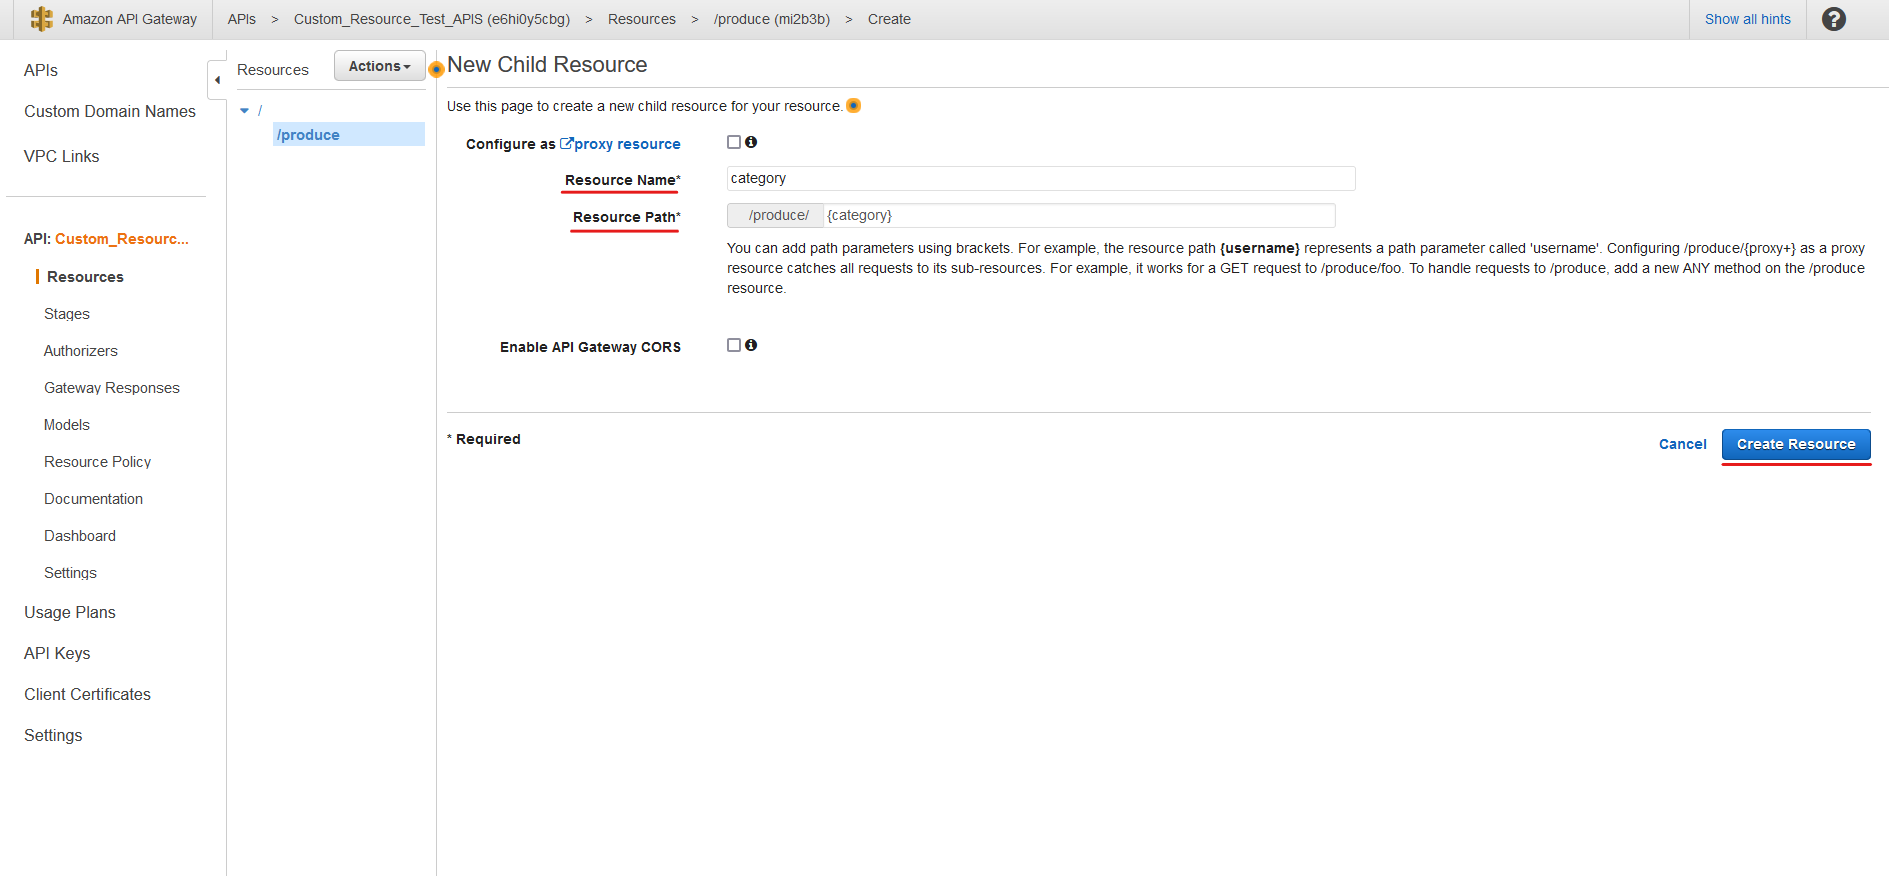Select Resources in the API menu
The image size is (1889, 876).
point(85,277)
